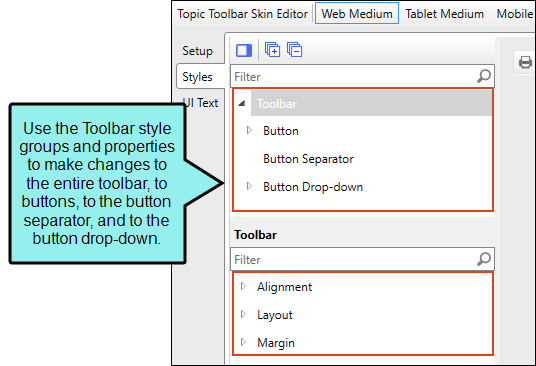Click the search icon in the top Filter box
The image size is (536, 366).
pyautogui.click(x=484, y=76)
